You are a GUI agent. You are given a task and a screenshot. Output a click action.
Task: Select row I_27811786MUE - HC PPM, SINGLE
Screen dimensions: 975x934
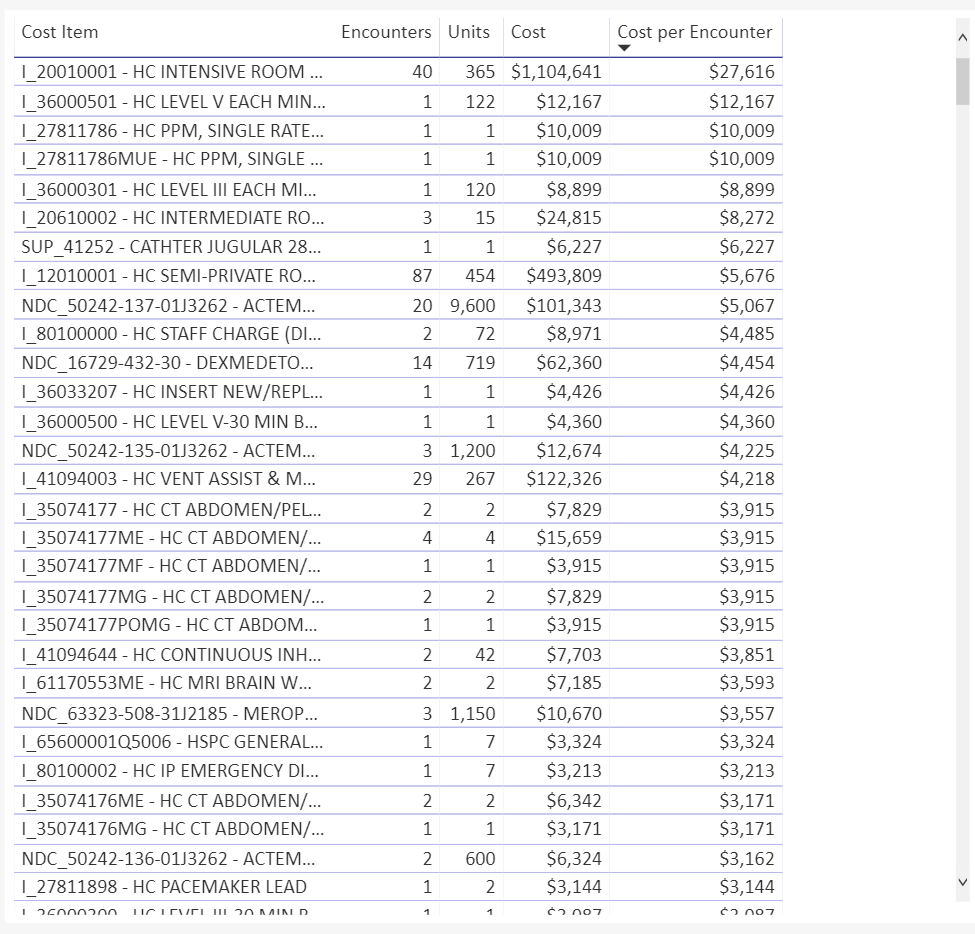pyautogui.click(x=398, y=159)
